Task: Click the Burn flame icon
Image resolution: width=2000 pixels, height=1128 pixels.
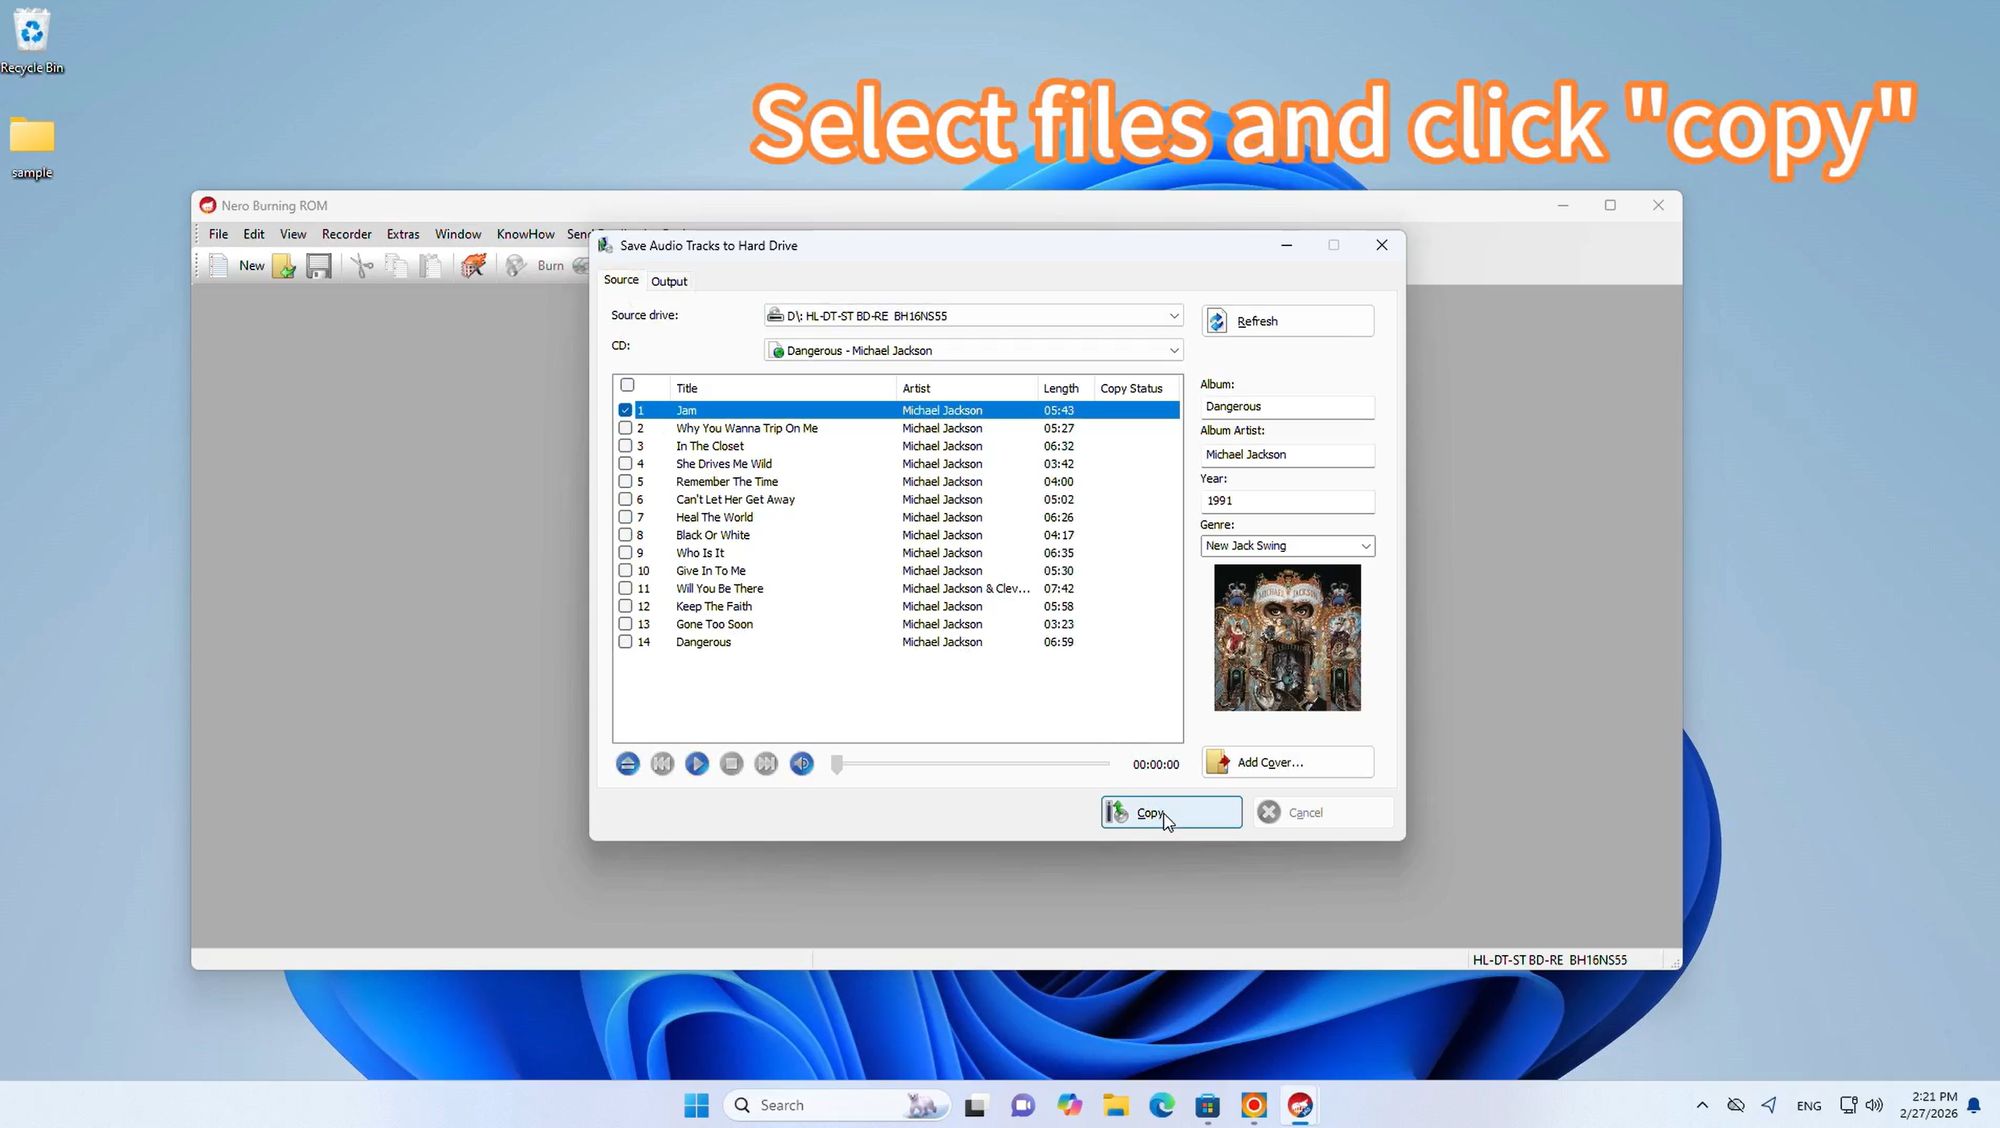Action: [475, 266]
